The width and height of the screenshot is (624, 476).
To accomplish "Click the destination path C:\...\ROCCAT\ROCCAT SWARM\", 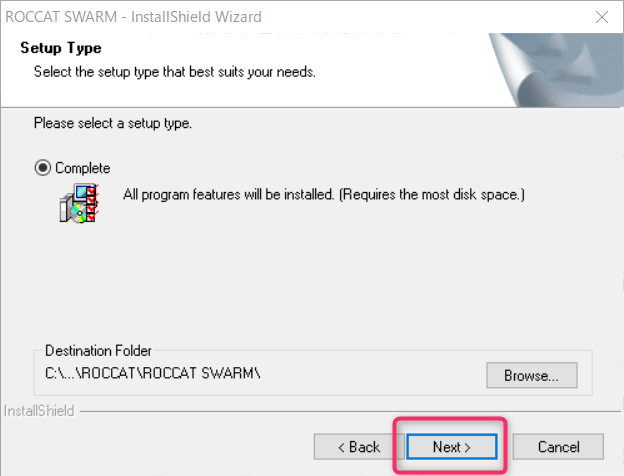I will pos(153,373).
